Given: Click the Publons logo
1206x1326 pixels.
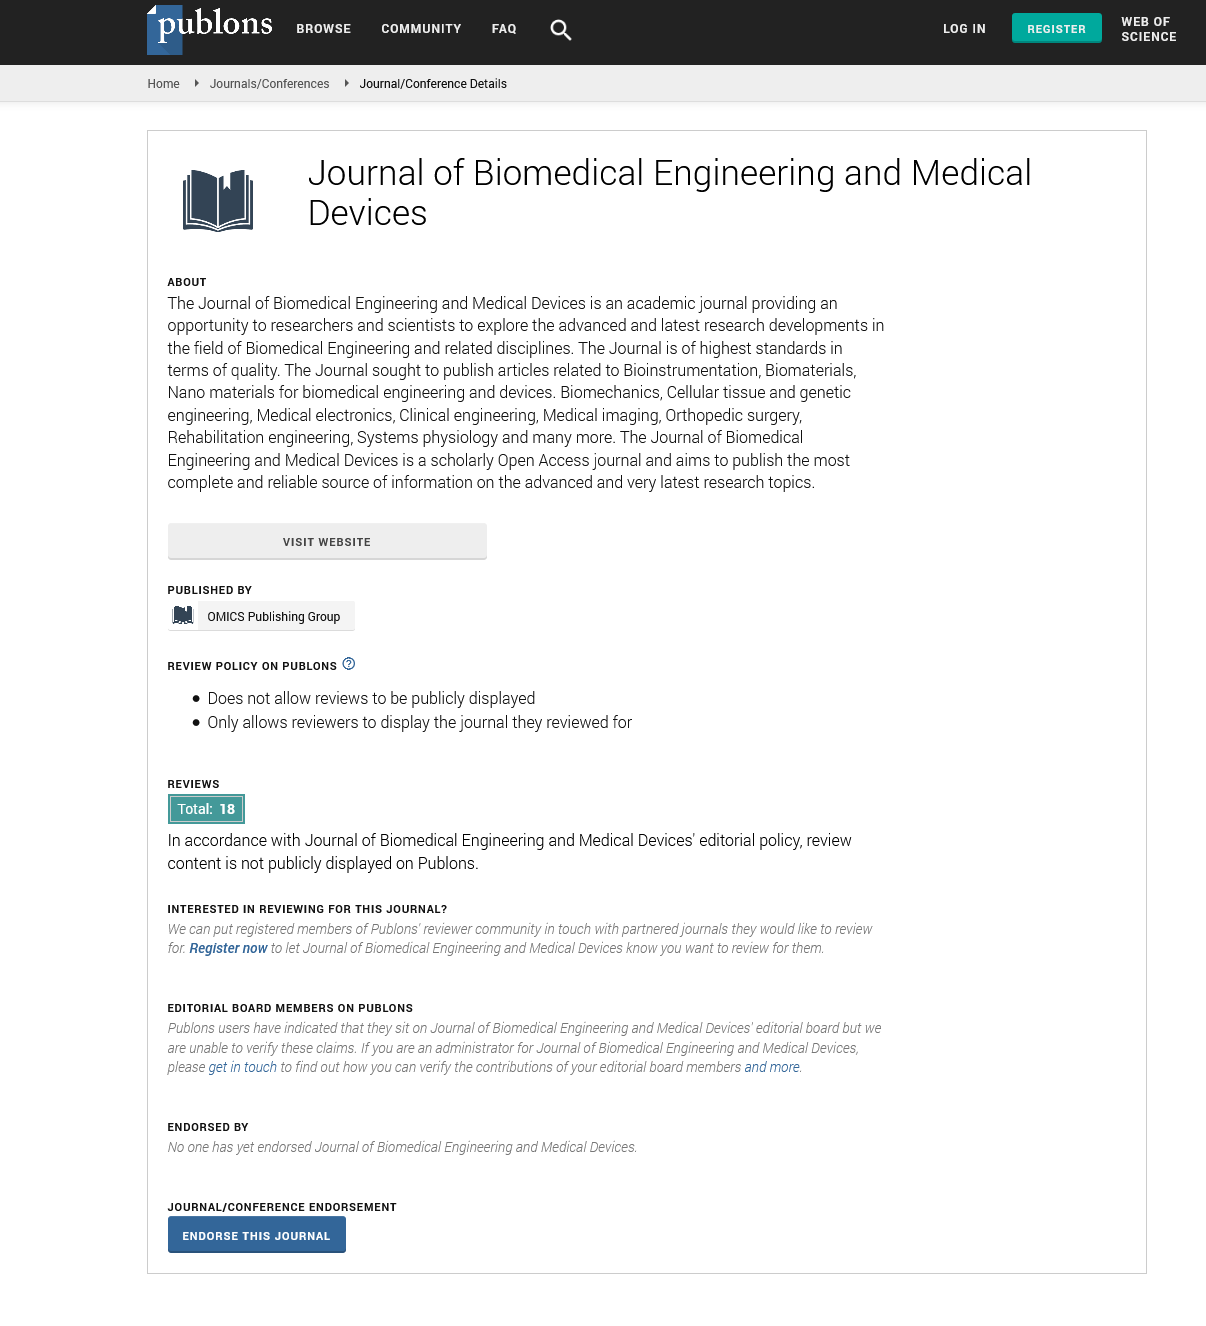Looking at the screenshot, I should coord(210,28).
